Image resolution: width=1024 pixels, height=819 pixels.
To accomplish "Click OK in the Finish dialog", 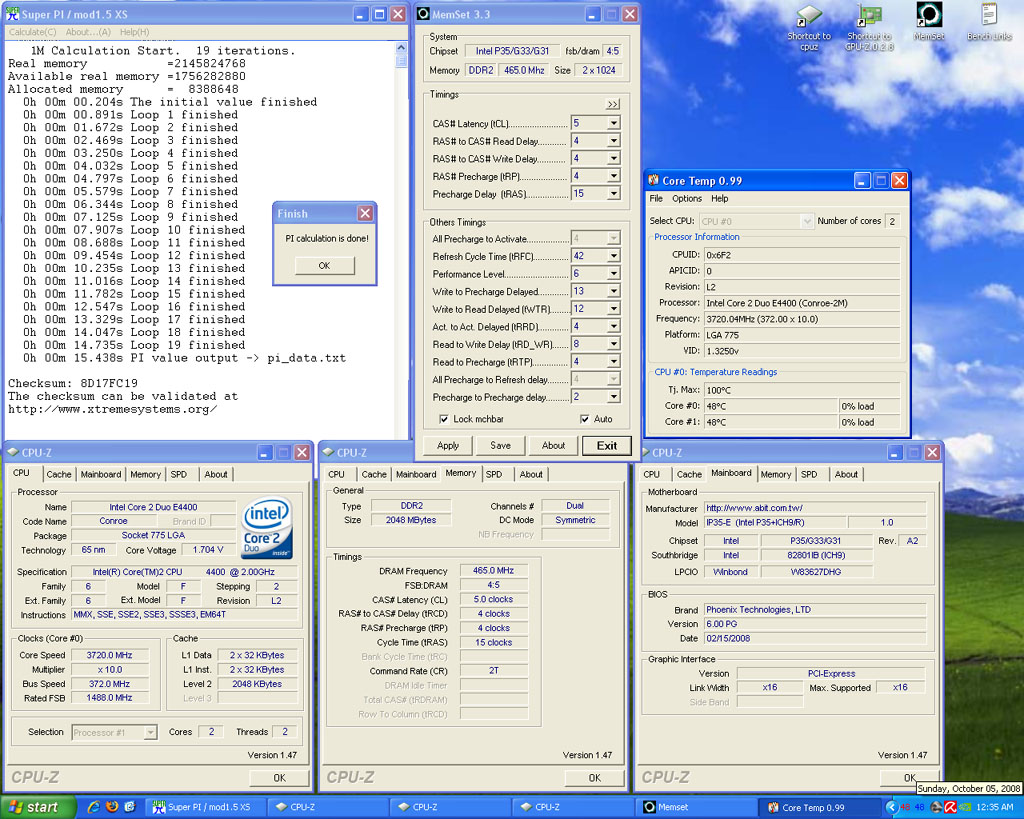I will [325, 266].
